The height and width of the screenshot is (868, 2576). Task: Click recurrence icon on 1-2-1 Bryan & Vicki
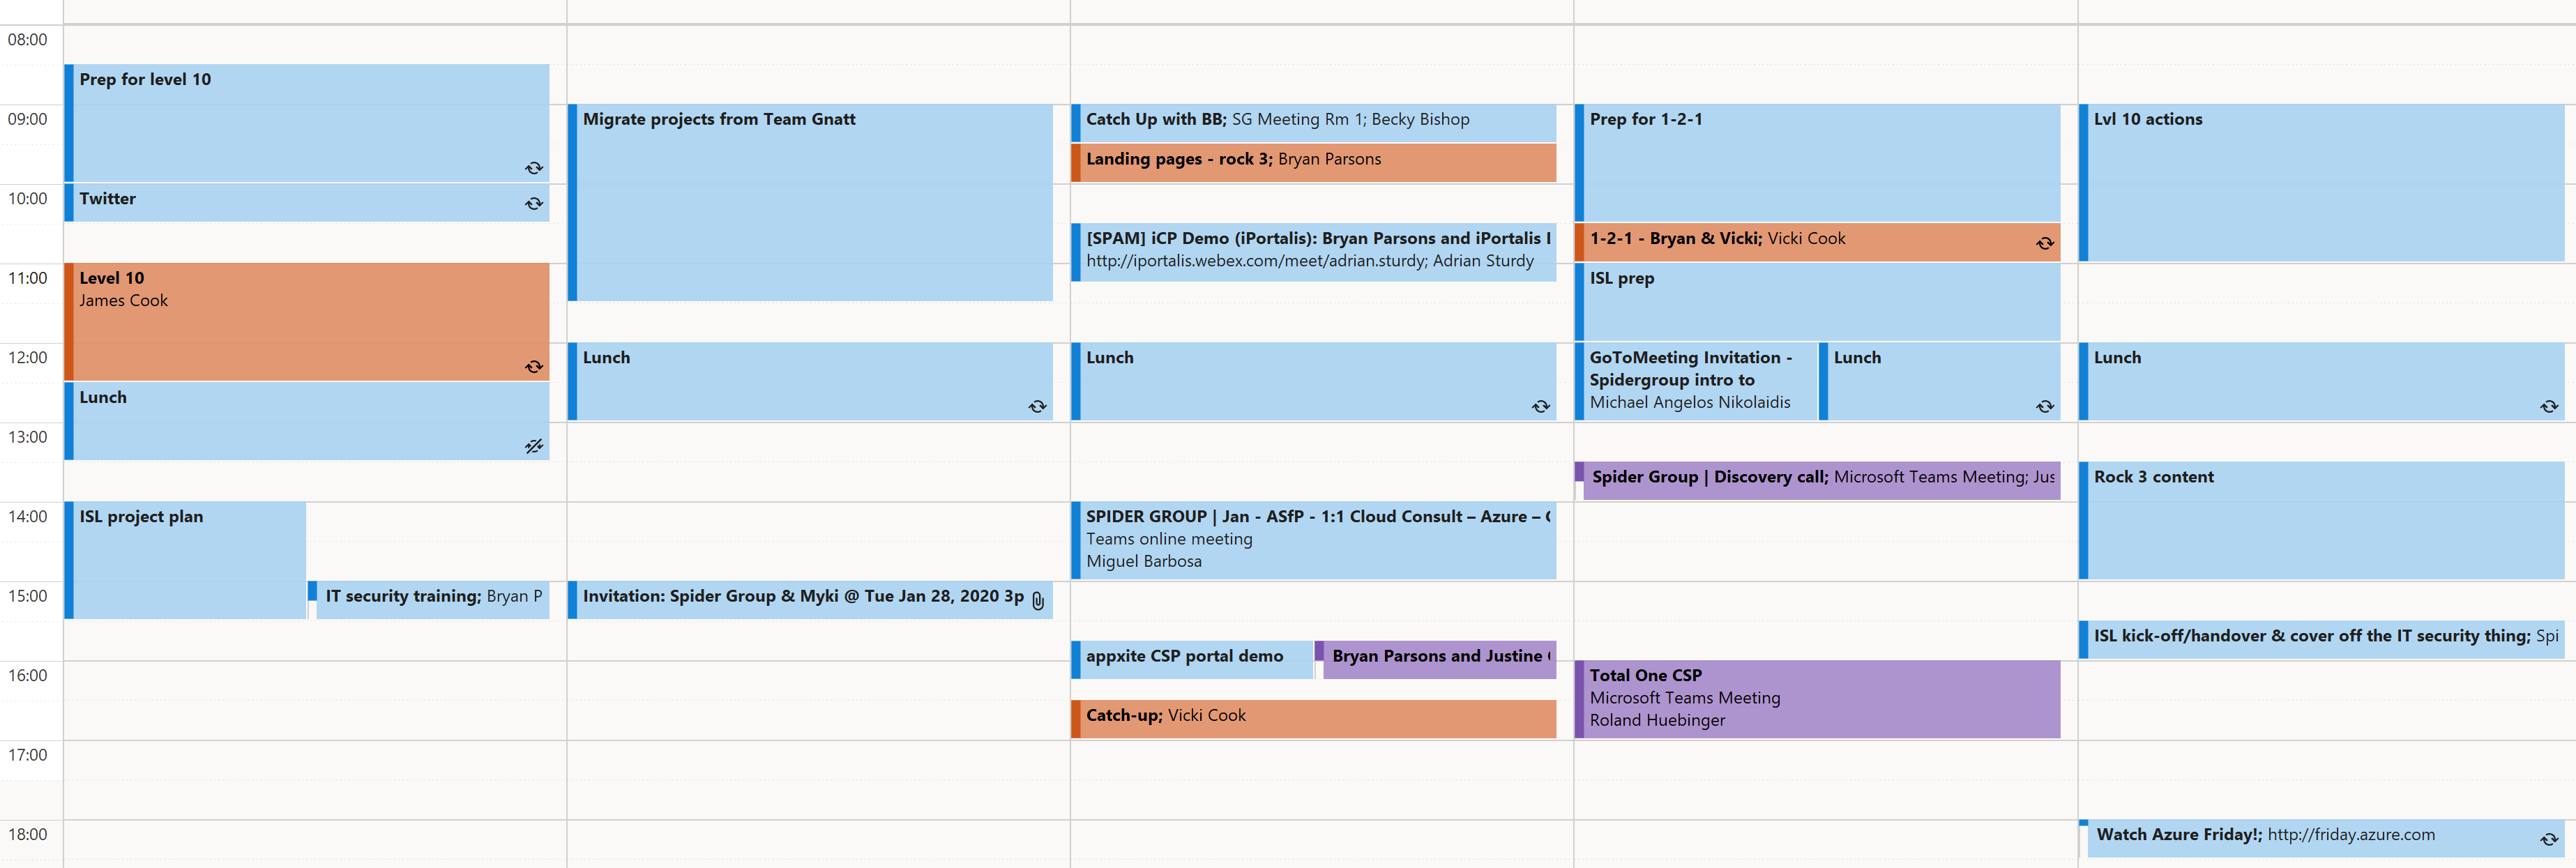(x=2045, y=243)
